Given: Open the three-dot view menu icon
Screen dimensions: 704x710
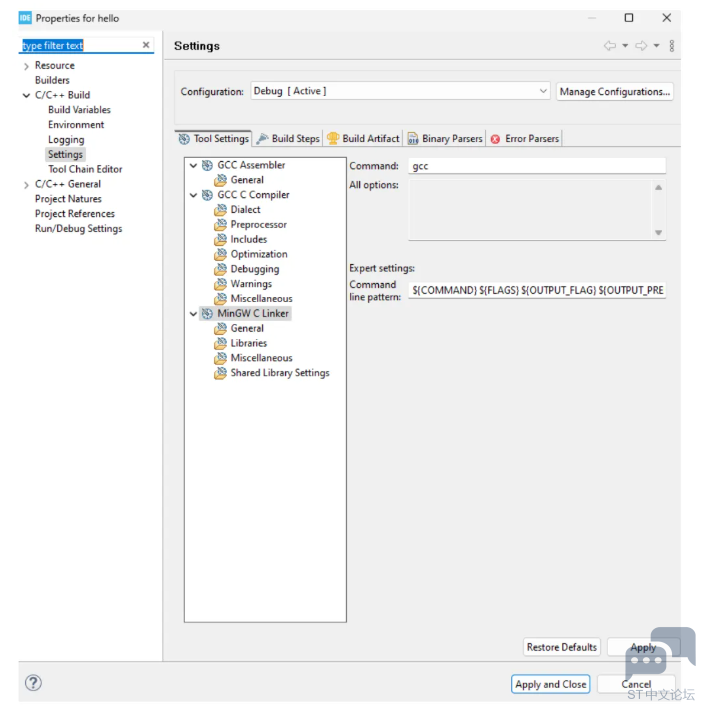Looking at the screenshot, I should 672,46.
